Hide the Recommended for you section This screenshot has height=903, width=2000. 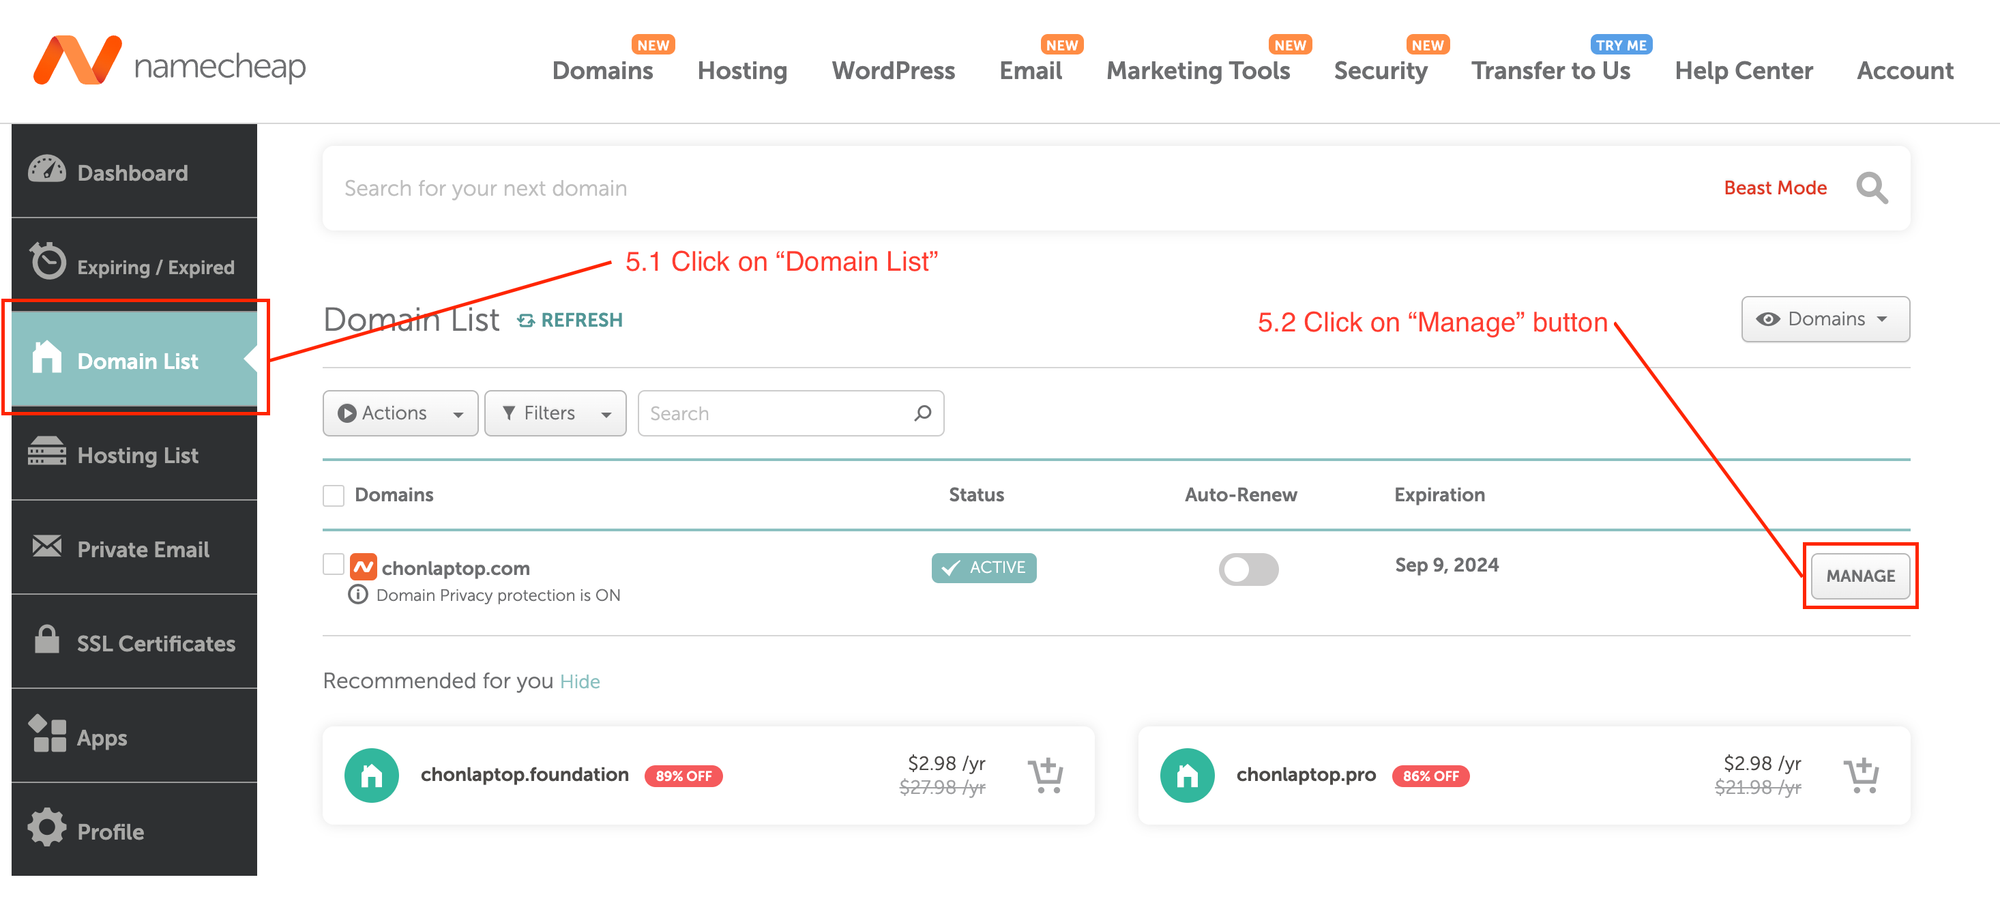tap(580, 682)
